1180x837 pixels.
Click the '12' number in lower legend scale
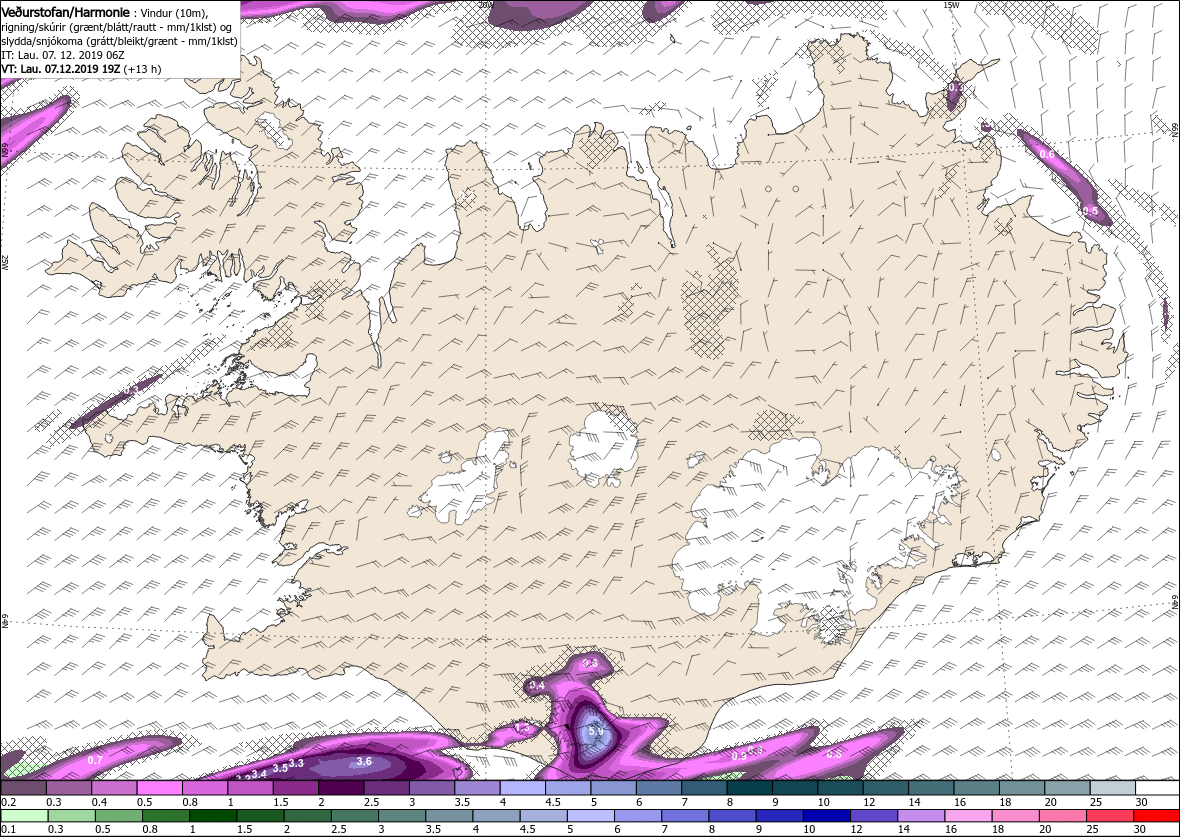click(856, 829)
